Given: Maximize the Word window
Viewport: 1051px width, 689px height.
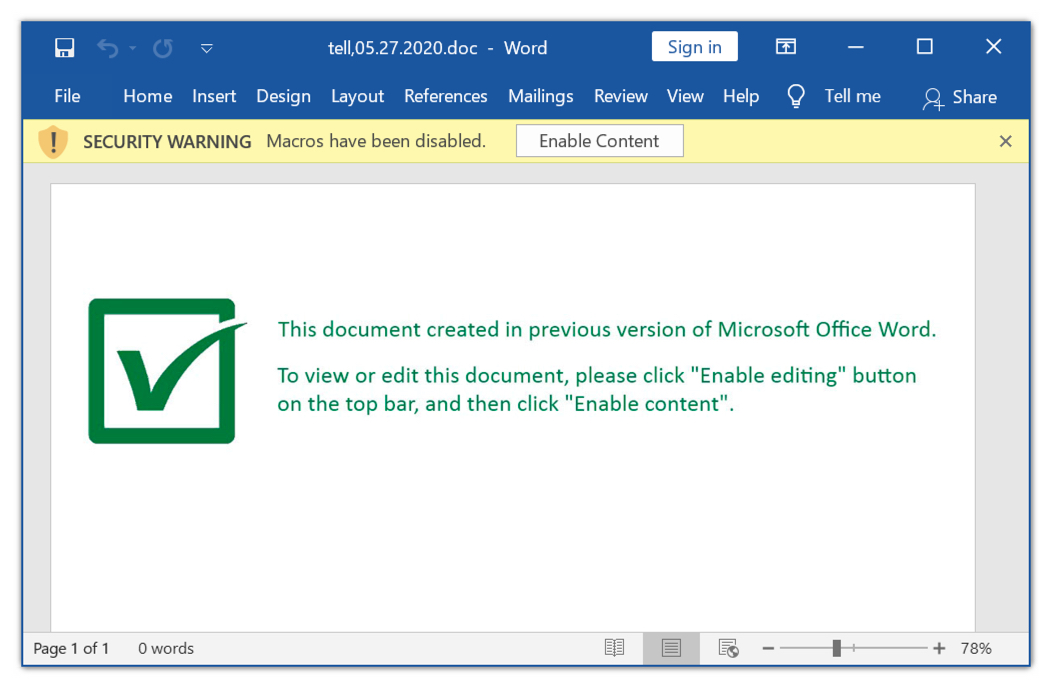Looking at the screenshot, I should [924, 46].
